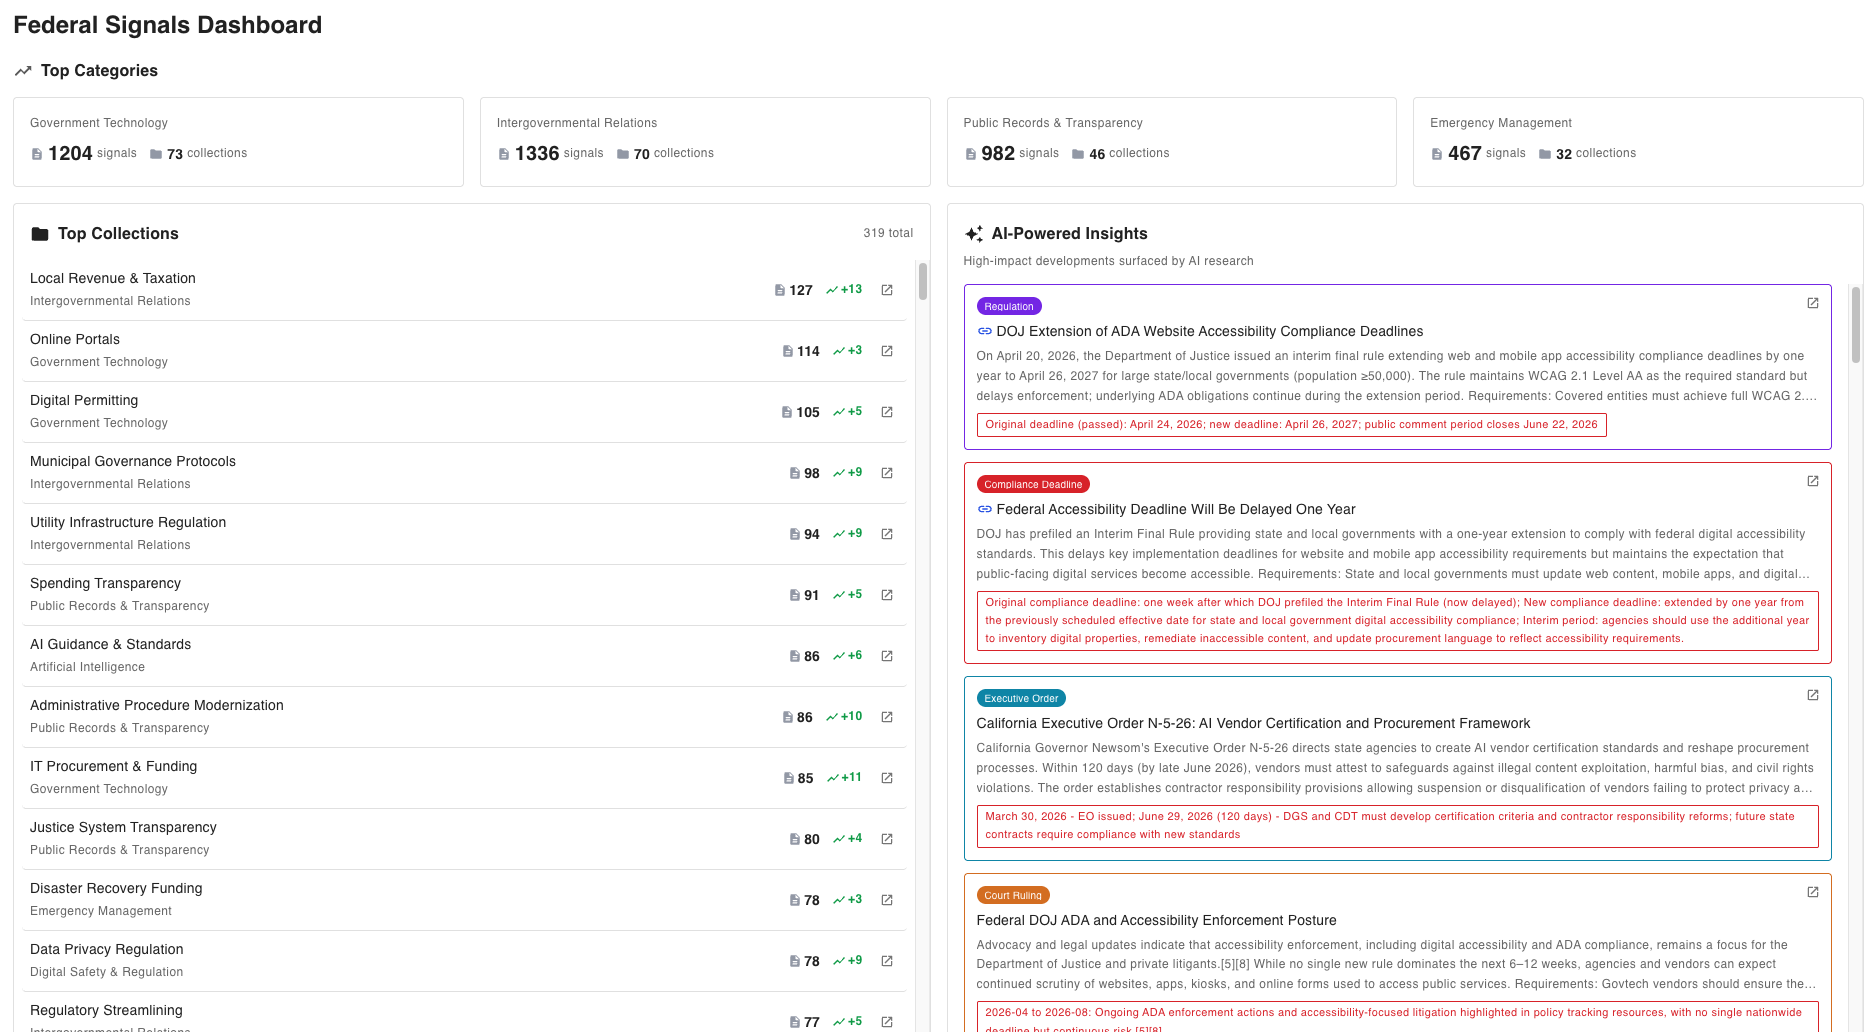Open the Digital Permitting collection
Viewport: 1874px width, 1032px height.
point(465,412)
